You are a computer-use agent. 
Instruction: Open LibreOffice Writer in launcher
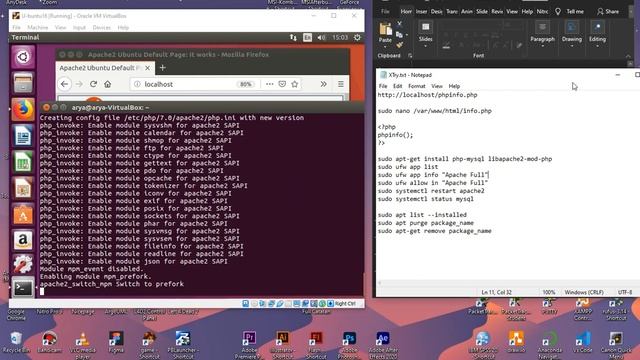[x=23, y=136]
